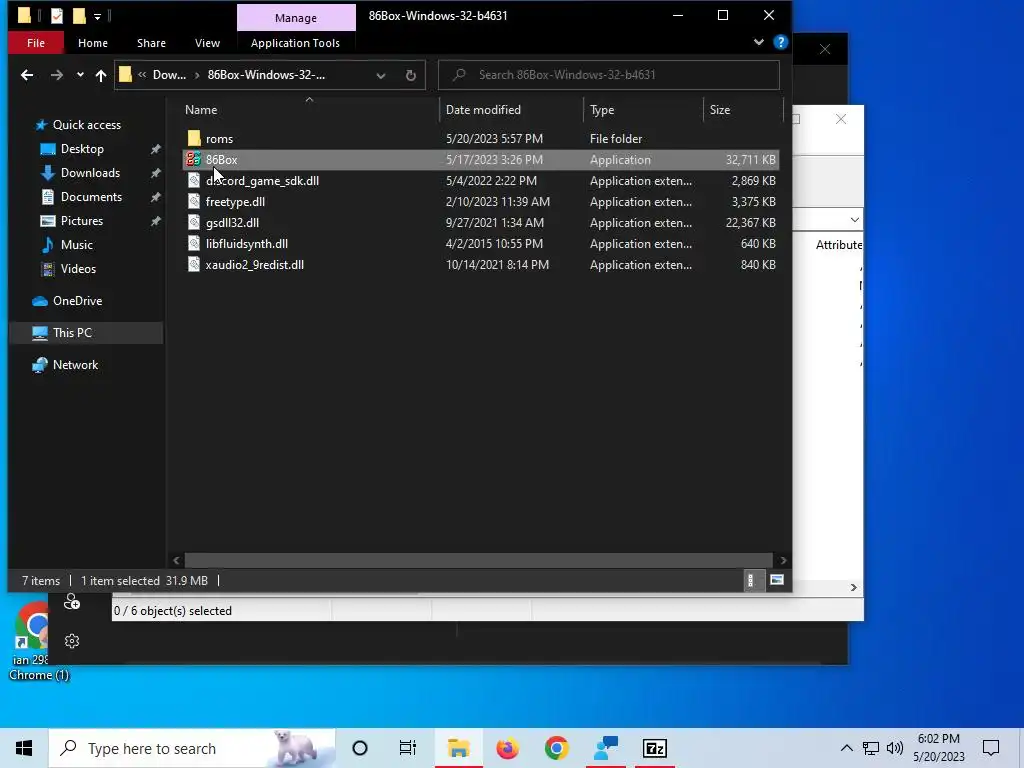Refresh the current folder view
The width and height of the screenshot is (1024, 768).
(x=410, y=75)
